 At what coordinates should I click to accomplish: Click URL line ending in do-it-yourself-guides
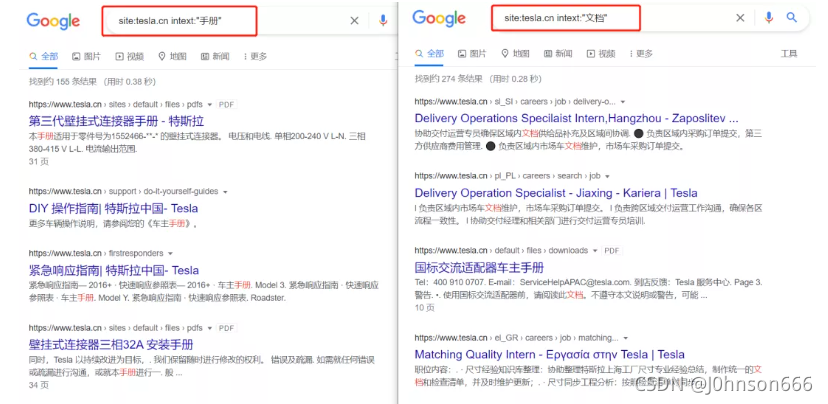(124, 192)
